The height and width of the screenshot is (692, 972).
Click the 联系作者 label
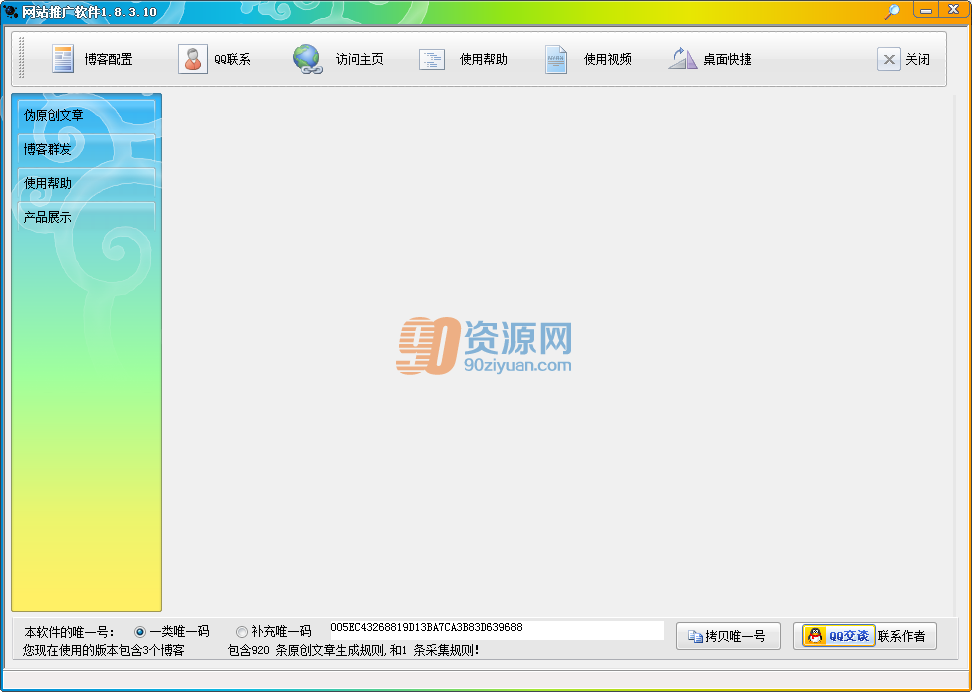pos(901,636)
